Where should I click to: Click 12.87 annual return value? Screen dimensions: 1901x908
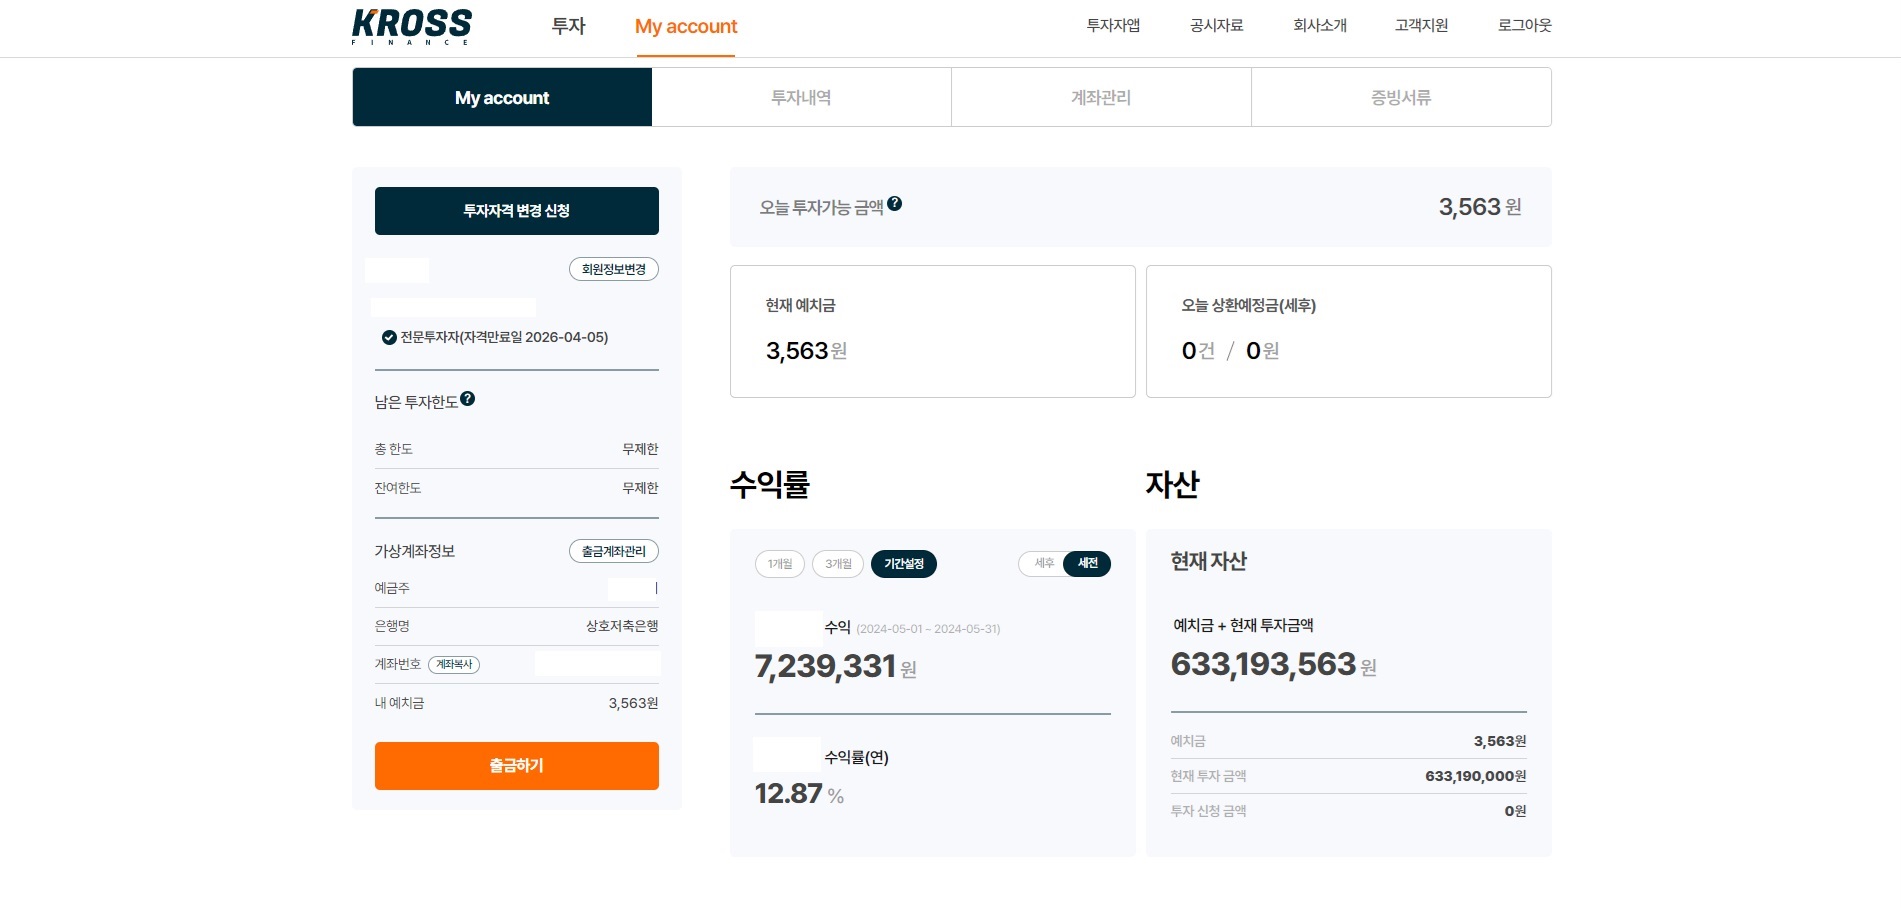[x=788, y=794]
